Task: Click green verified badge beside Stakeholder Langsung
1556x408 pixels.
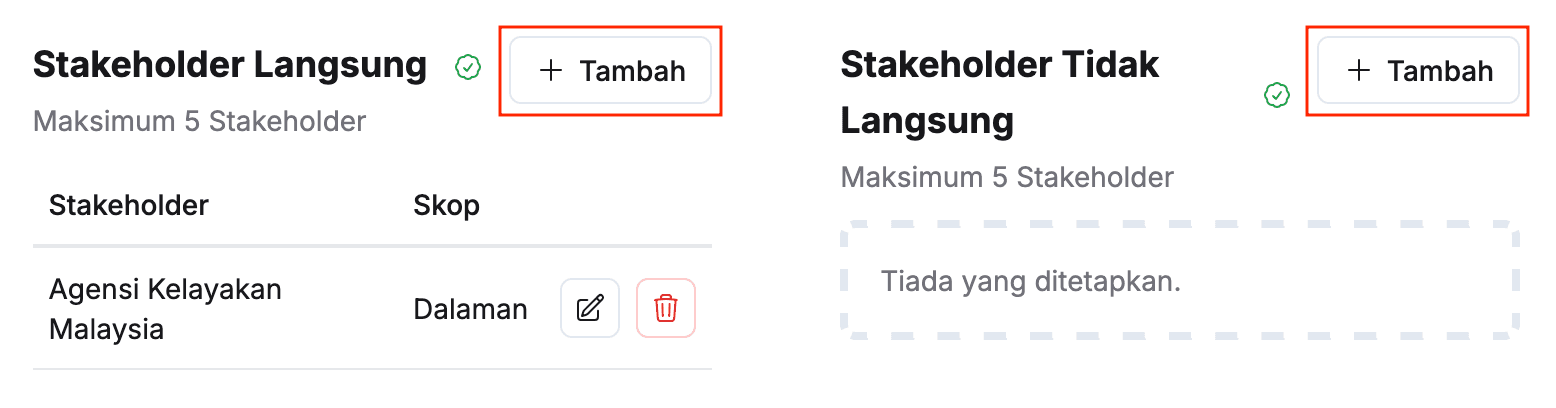Action: pyautogui.click(x=468, y=67)
